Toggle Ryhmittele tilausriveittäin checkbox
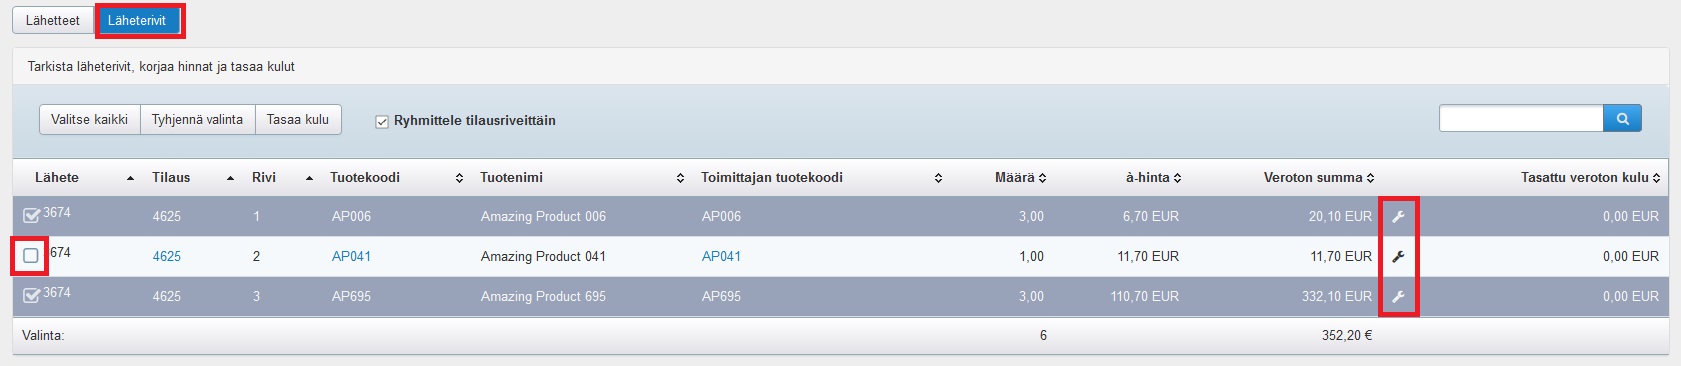The image size is (1681, 366). coord(381,121)
